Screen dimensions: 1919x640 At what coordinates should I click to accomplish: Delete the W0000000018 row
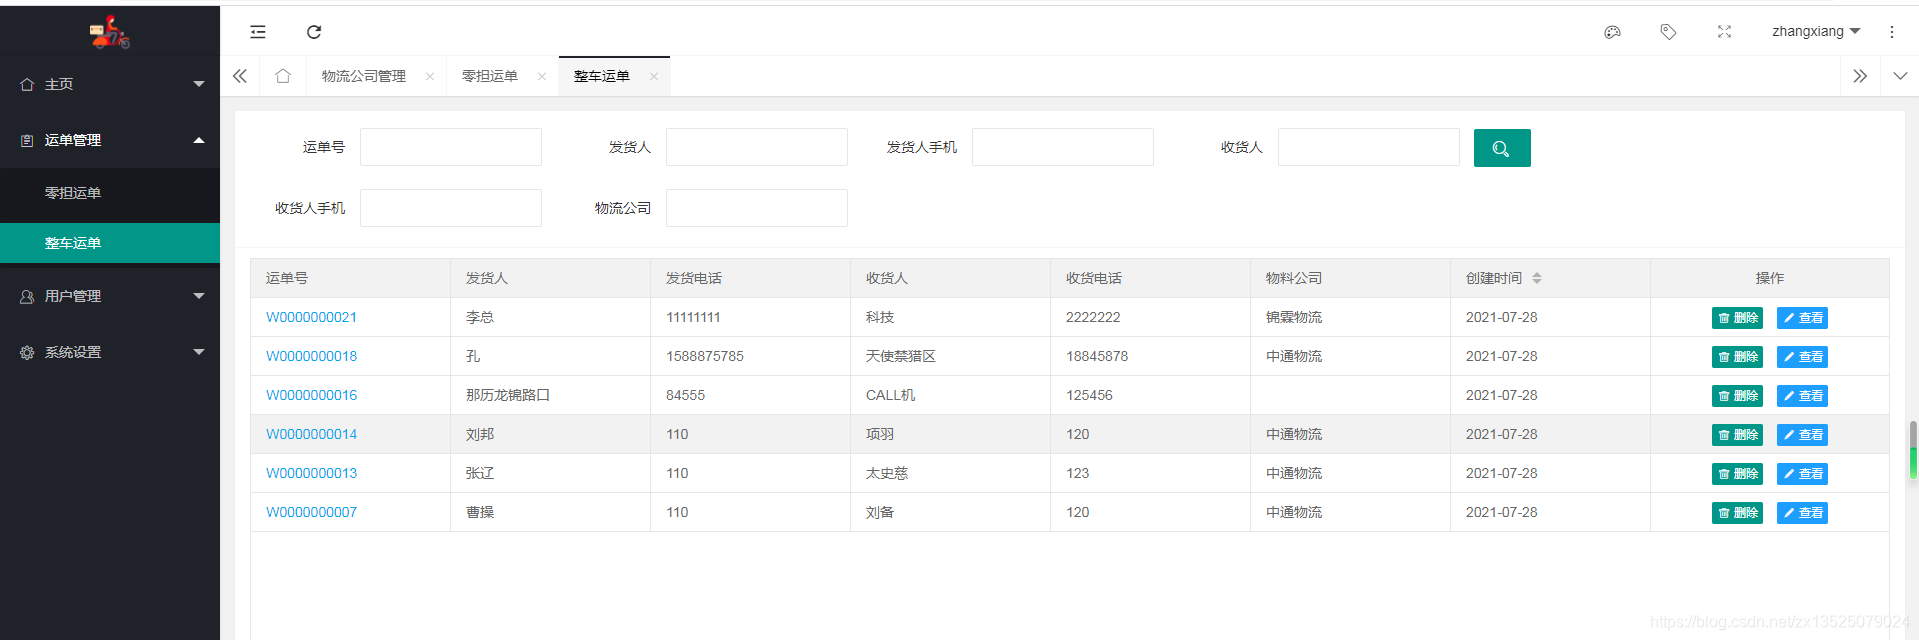tap(1737, 357)
